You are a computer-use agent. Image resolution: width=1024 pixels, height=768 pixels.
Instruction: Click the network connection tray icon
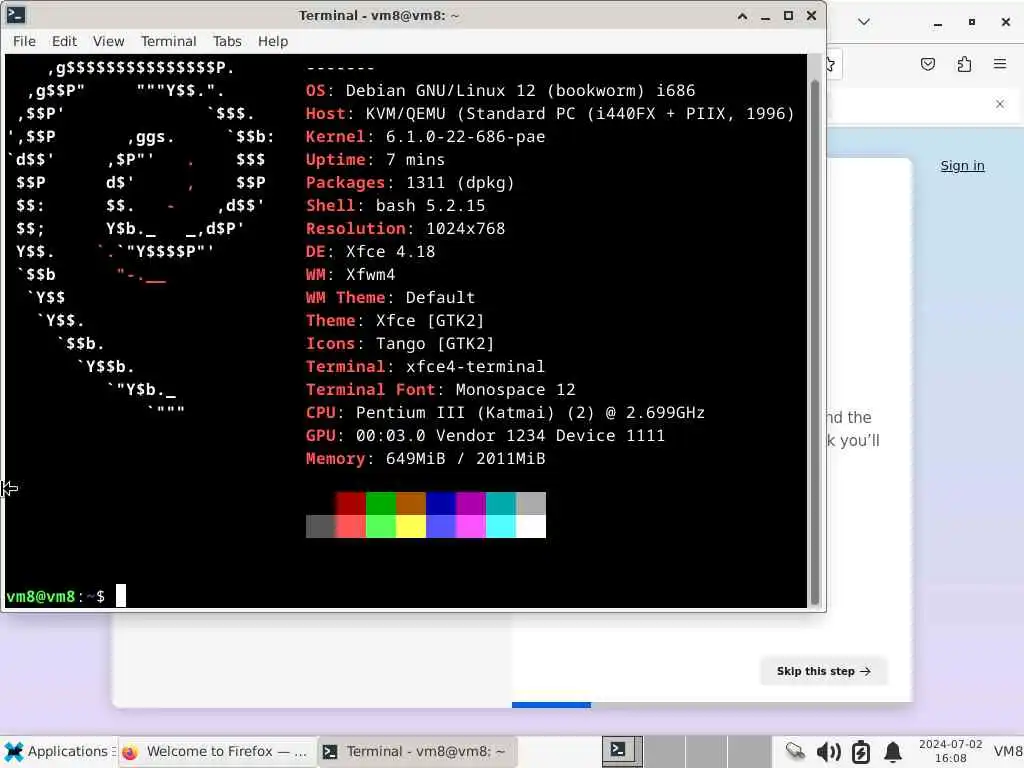pos(795,752)
